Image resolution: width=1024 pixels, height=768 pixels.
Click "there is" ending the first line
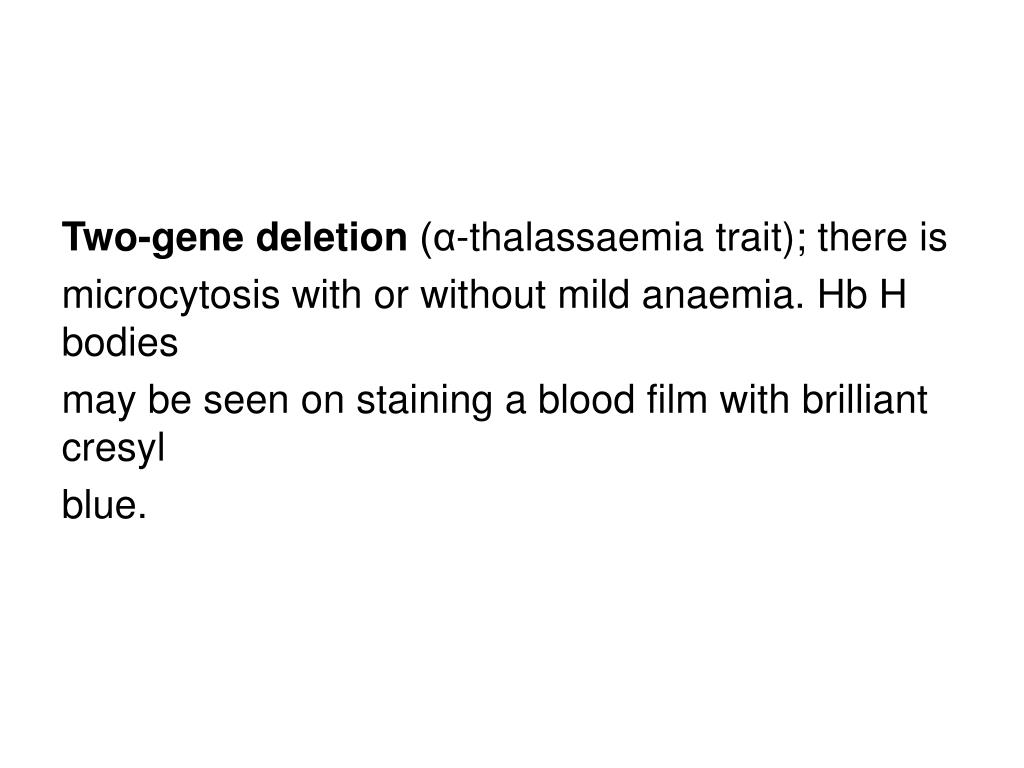click(x=882, y=237)
